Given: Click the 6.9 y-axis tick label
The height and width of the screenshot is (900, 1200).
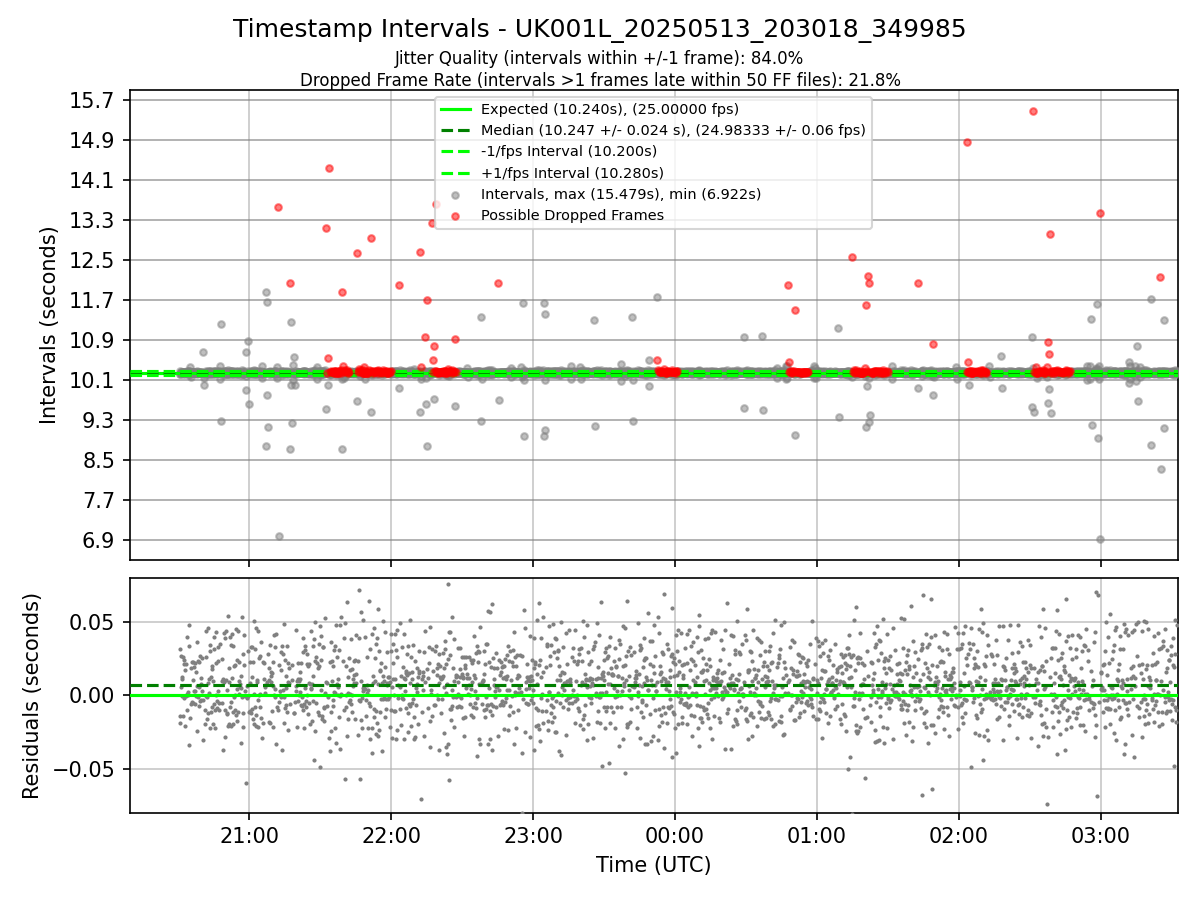Looking at the screenshot, I should click(100, 540).
